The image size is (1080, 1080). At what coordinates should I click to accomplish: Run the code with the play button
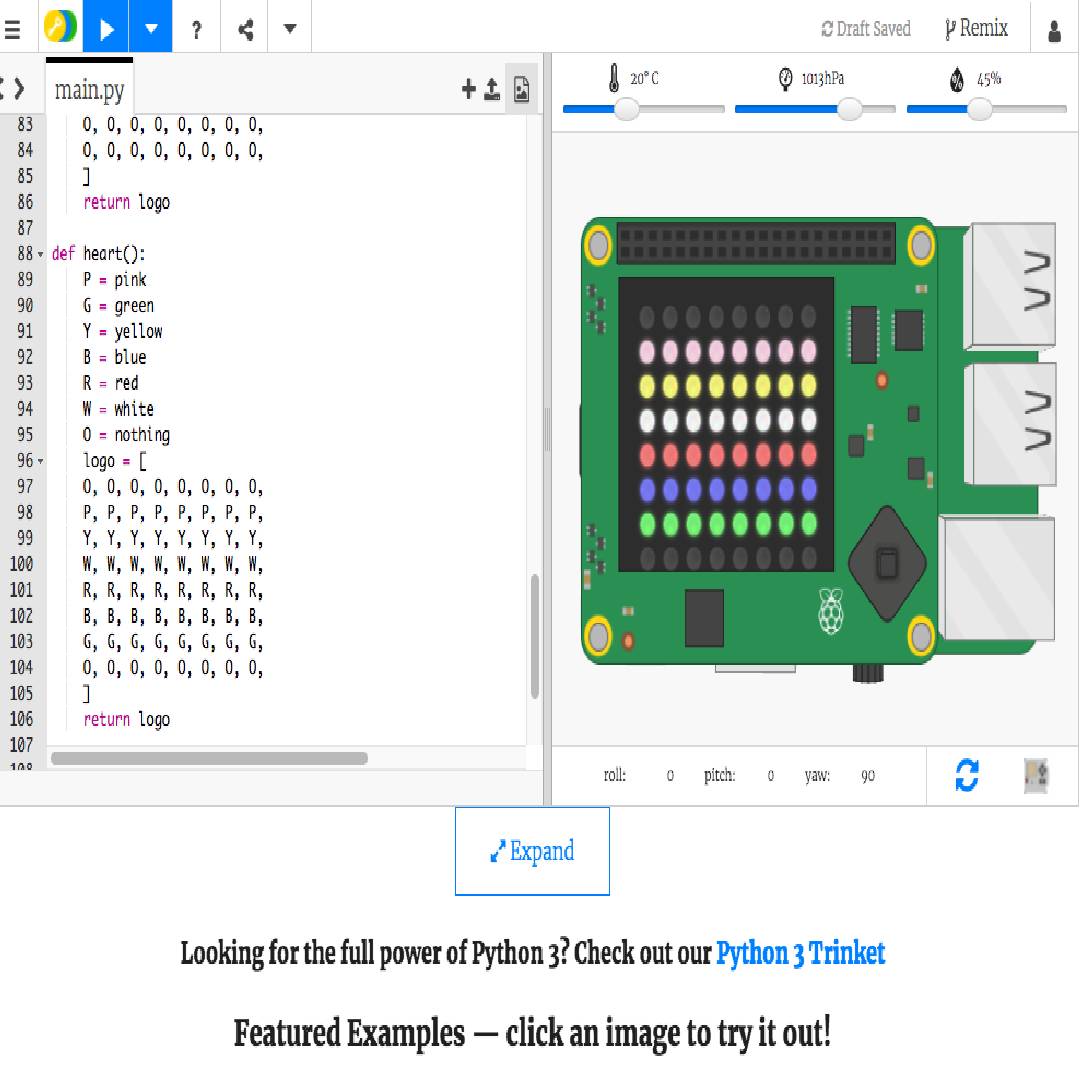pyautogui.click(x=105, y=27)
